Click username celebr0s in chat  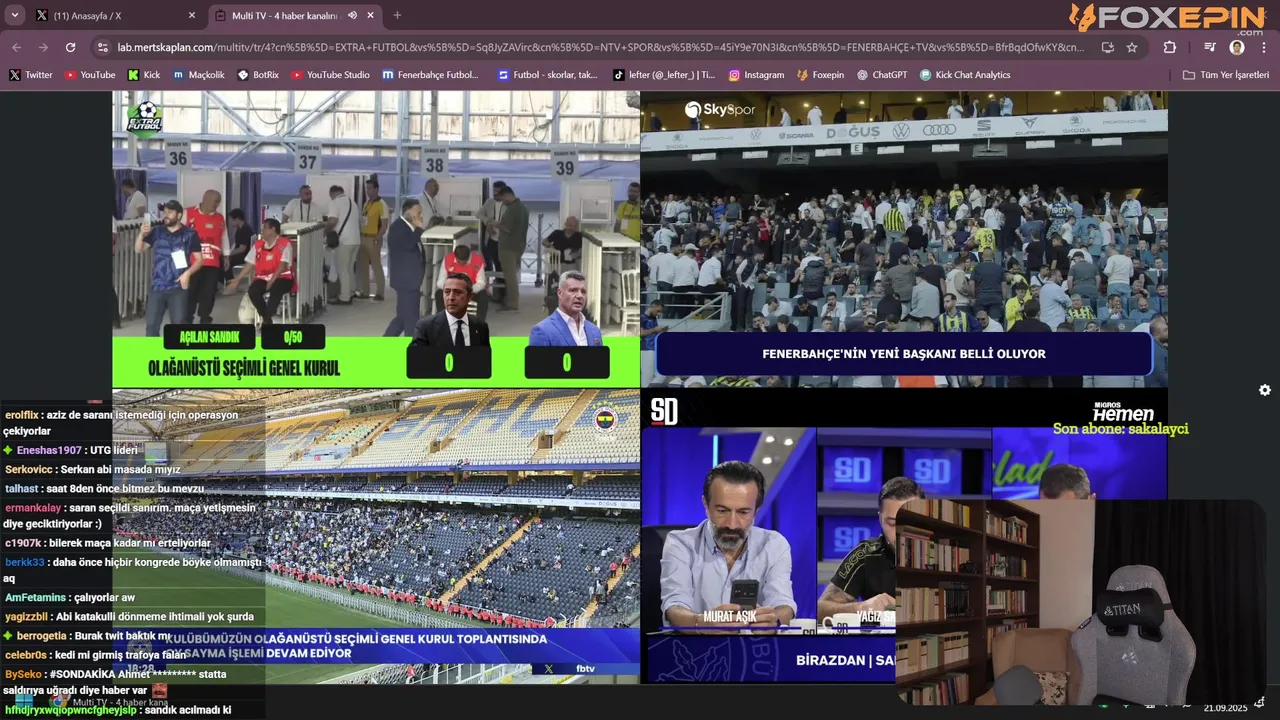tap(26, 655)
